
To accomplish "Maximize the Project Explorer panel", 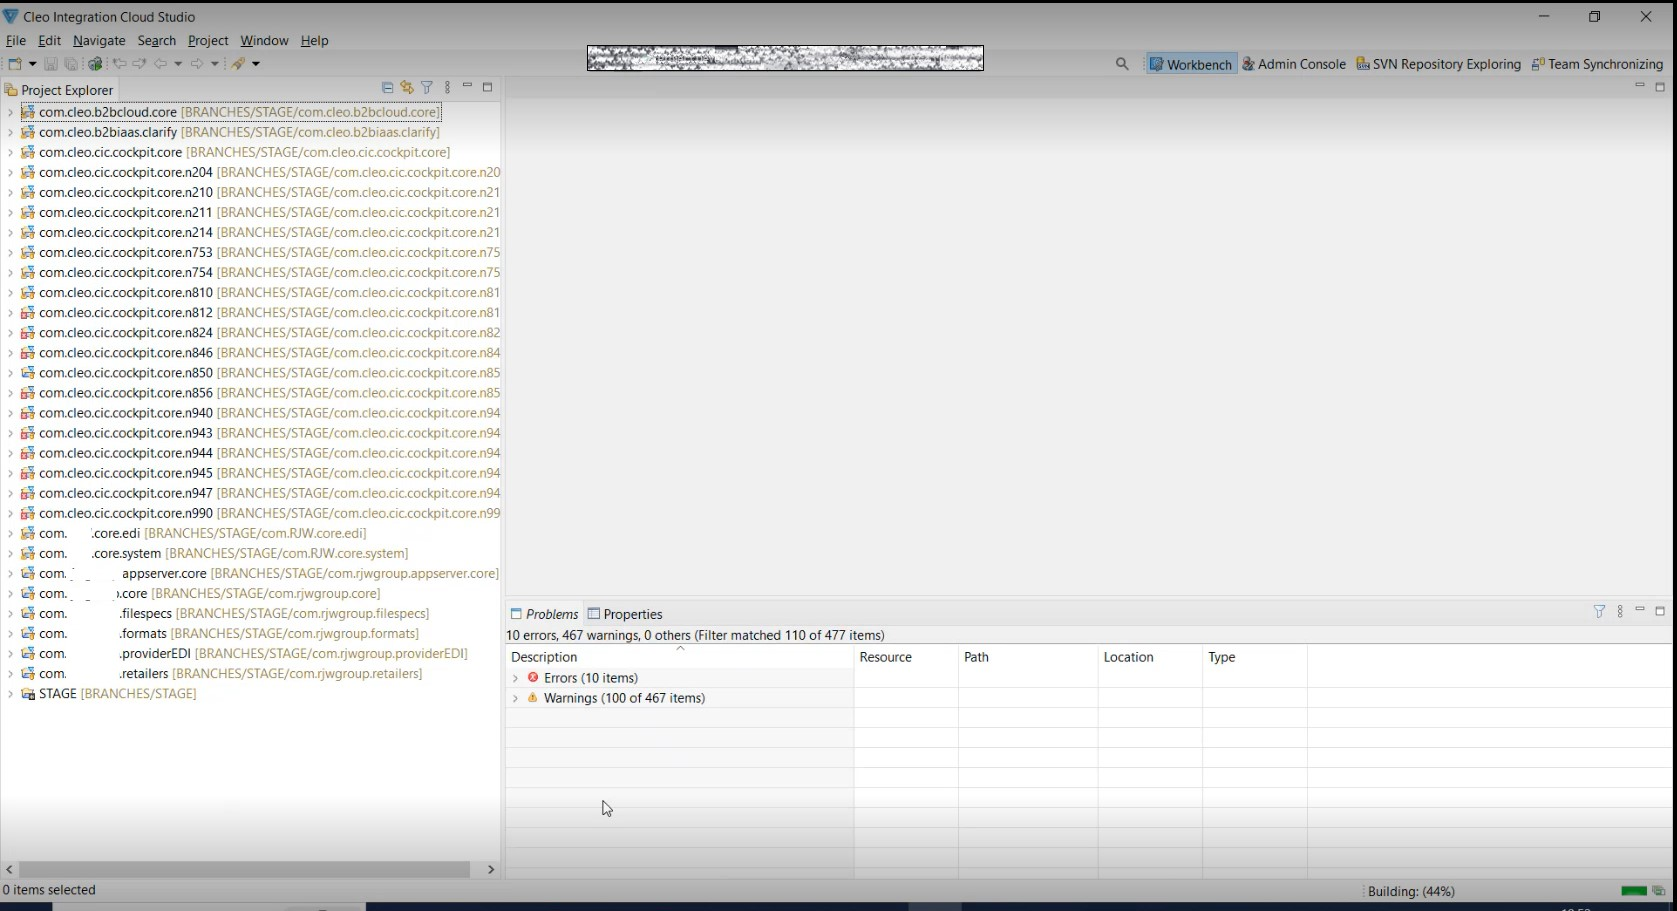I will coord(487,87).
